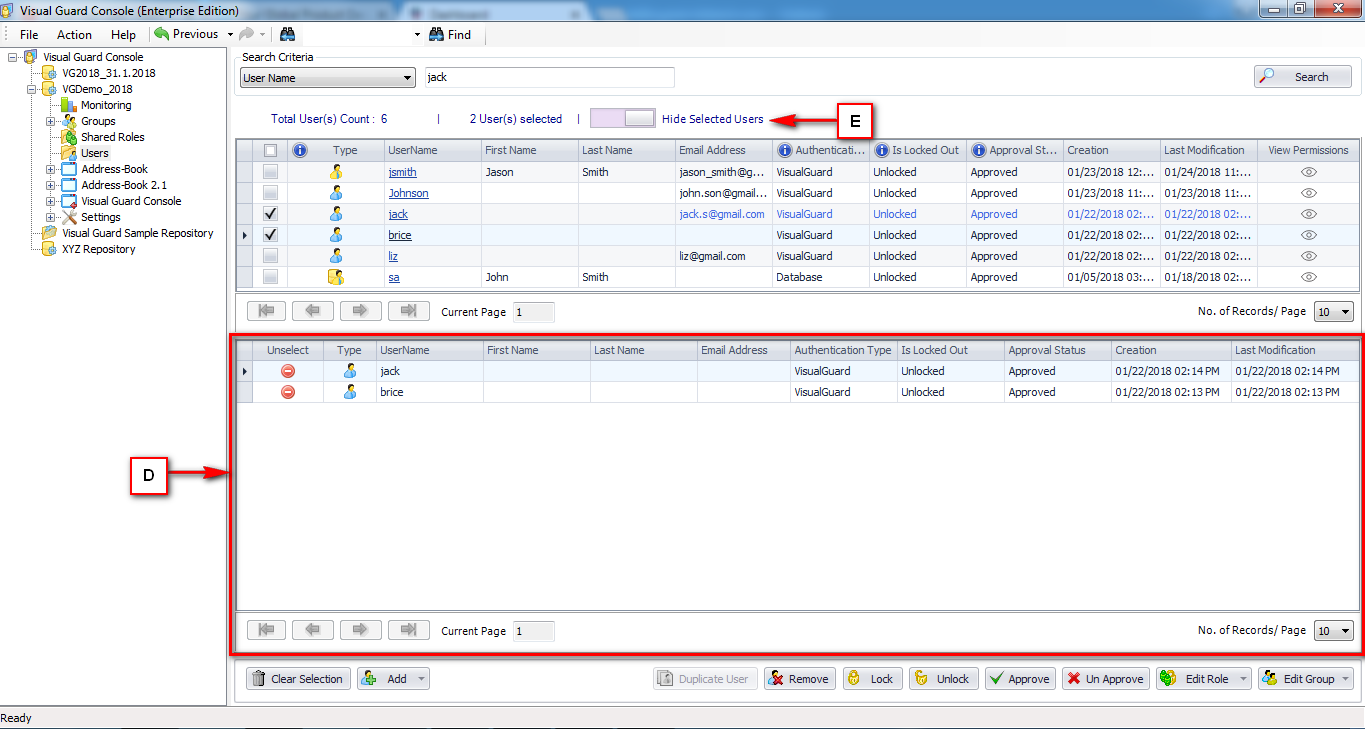Go to previous page in lower grid

pyautogui.click(x=314, y=630)
